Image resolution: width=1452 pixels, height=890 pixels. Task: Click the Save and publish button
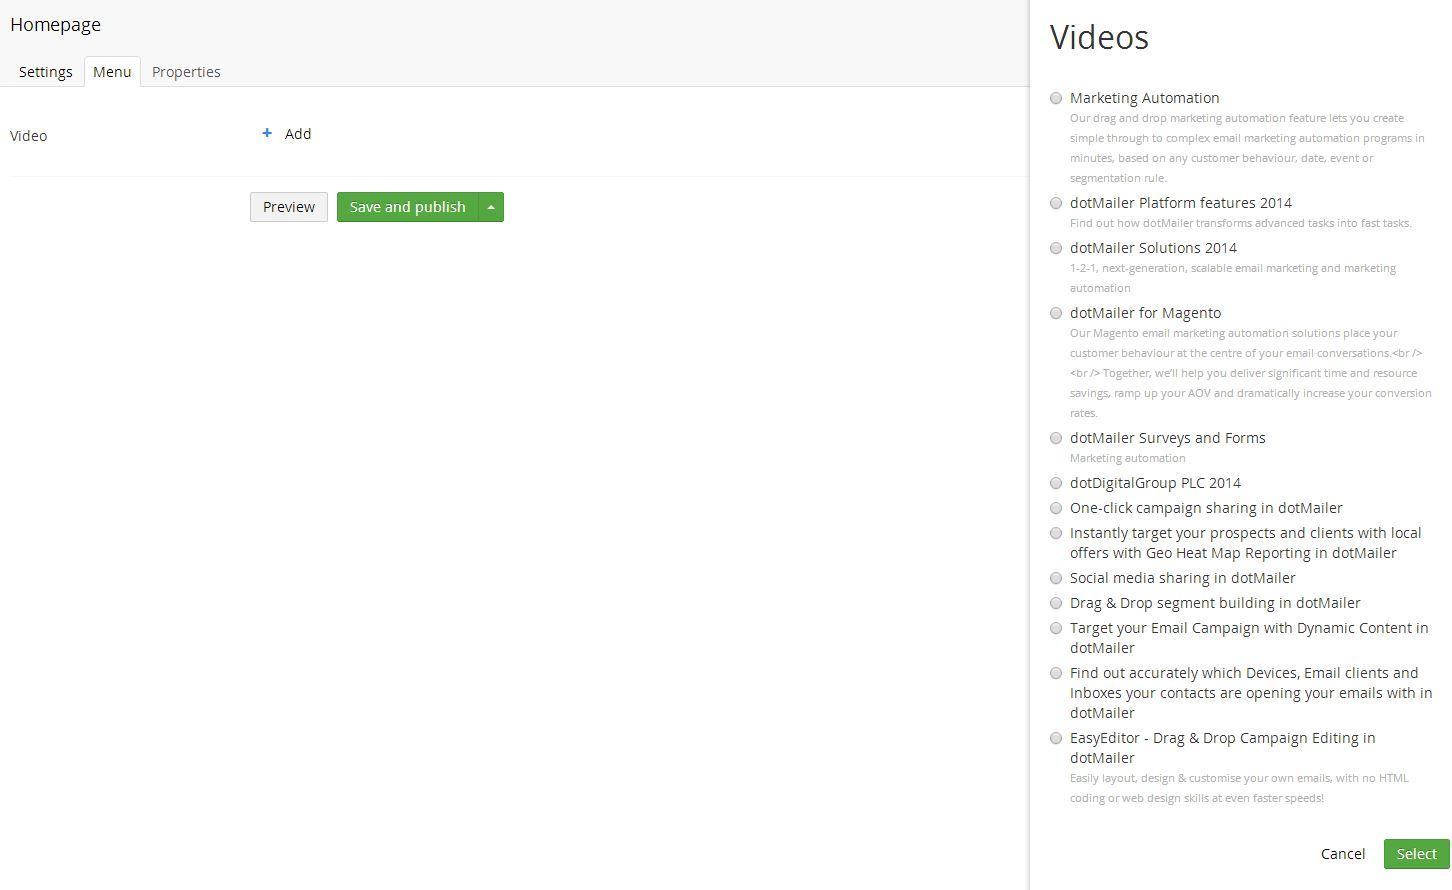pos(408,207)
